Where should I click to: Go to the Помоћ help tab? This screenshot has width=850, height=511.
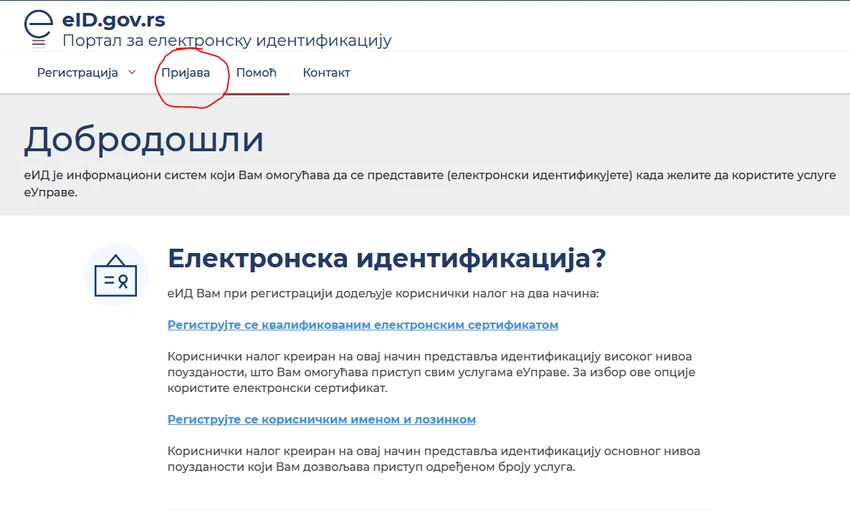pos(256,73)
